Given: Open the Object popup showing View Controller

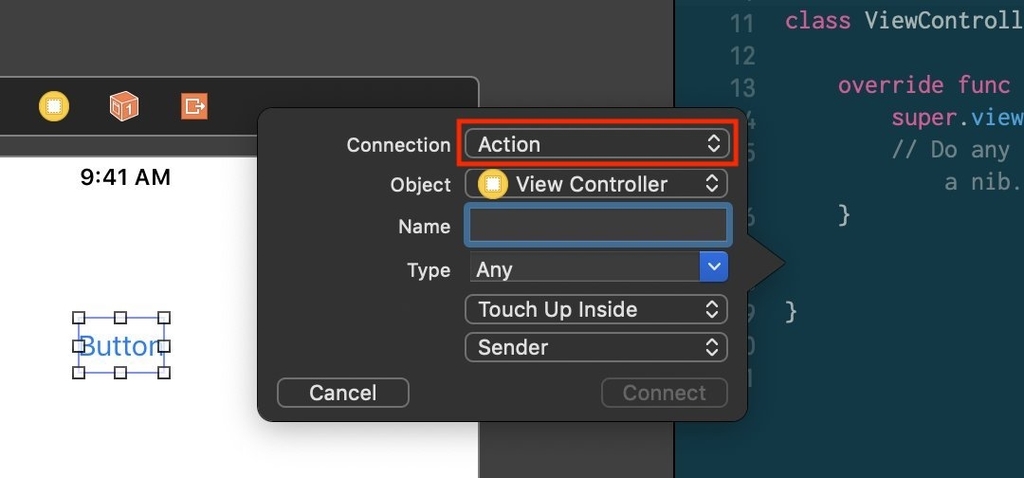Looking at the screenshot, I should 596,184.
